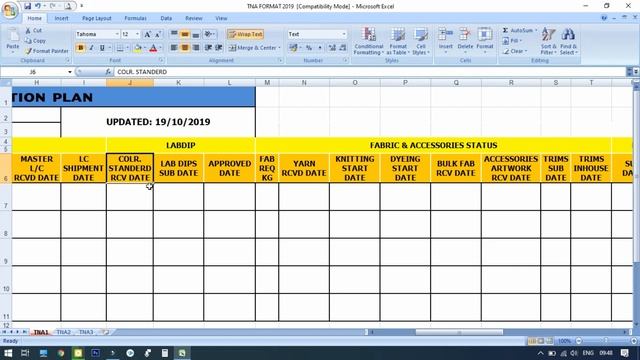
Task: Toggle underline formatting
Action: [102, 48]
